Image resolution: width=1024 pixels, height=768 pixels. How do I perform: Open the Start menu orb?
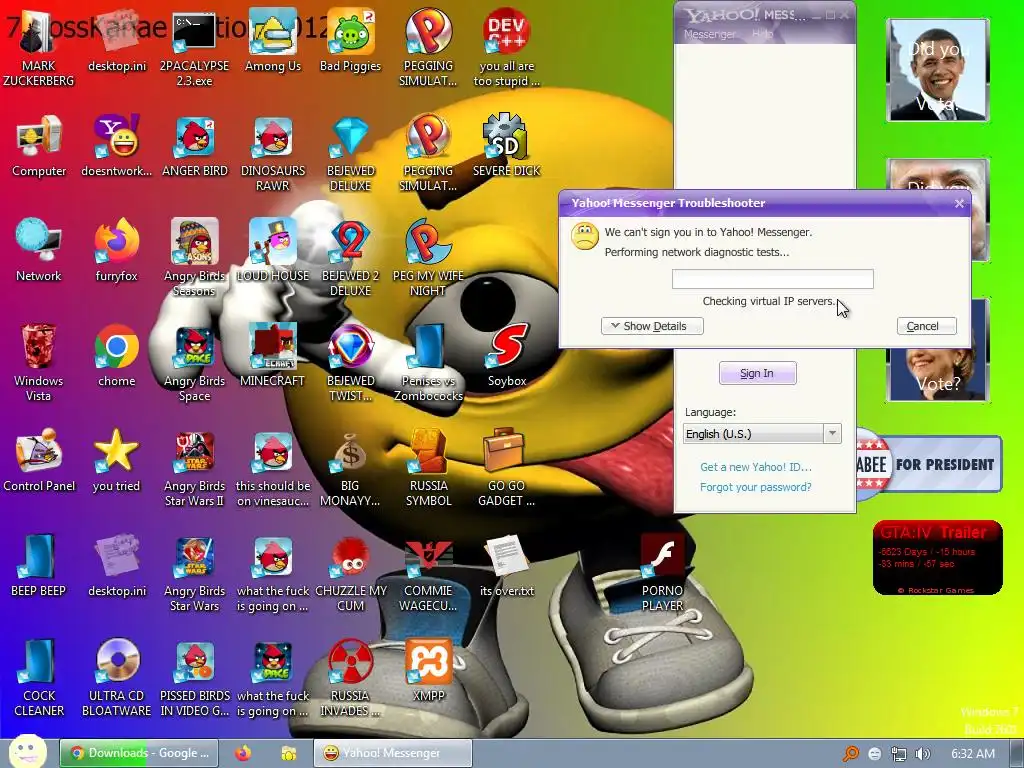coord(27,752)
